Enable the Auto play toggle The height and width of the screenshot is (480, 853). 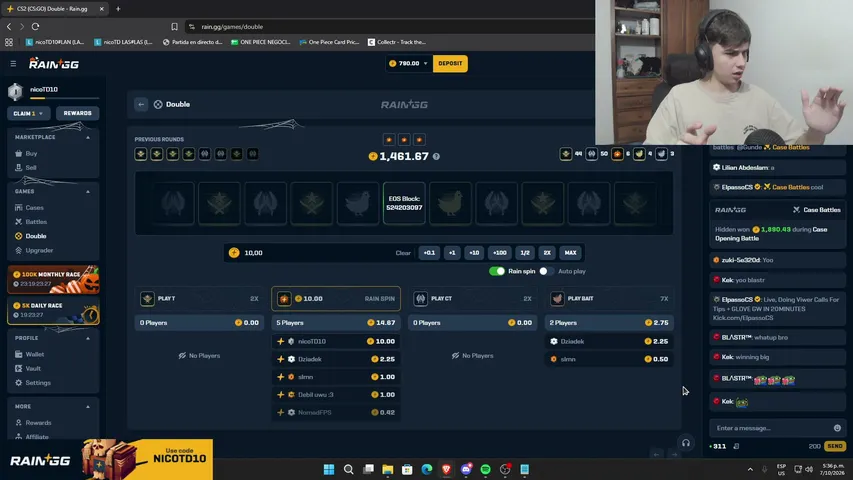point(546,271)
